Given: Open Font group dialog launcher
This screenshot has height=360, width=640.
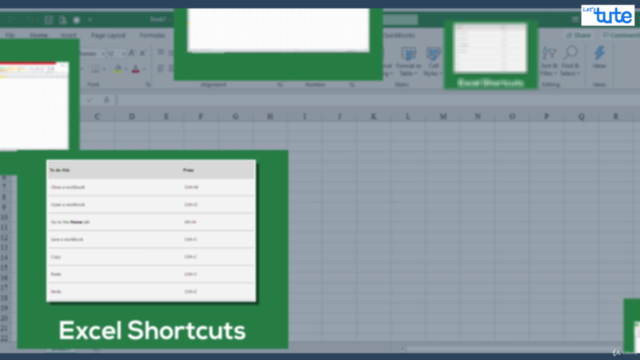Looking at the screenshot, I should pos(148,84).
